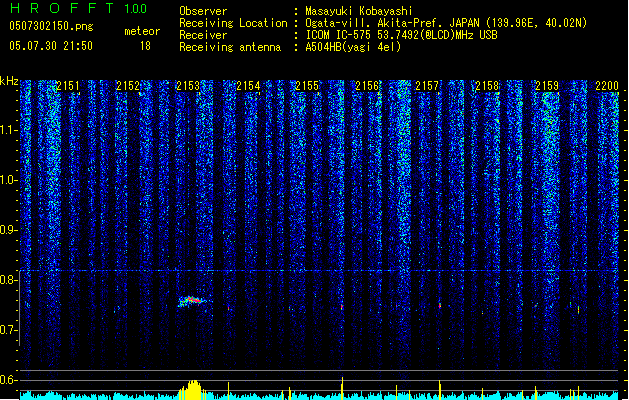
Task: Click the Ogata-vill. Akita-Pref. JAPAN location text
Action: coord(446,23)
